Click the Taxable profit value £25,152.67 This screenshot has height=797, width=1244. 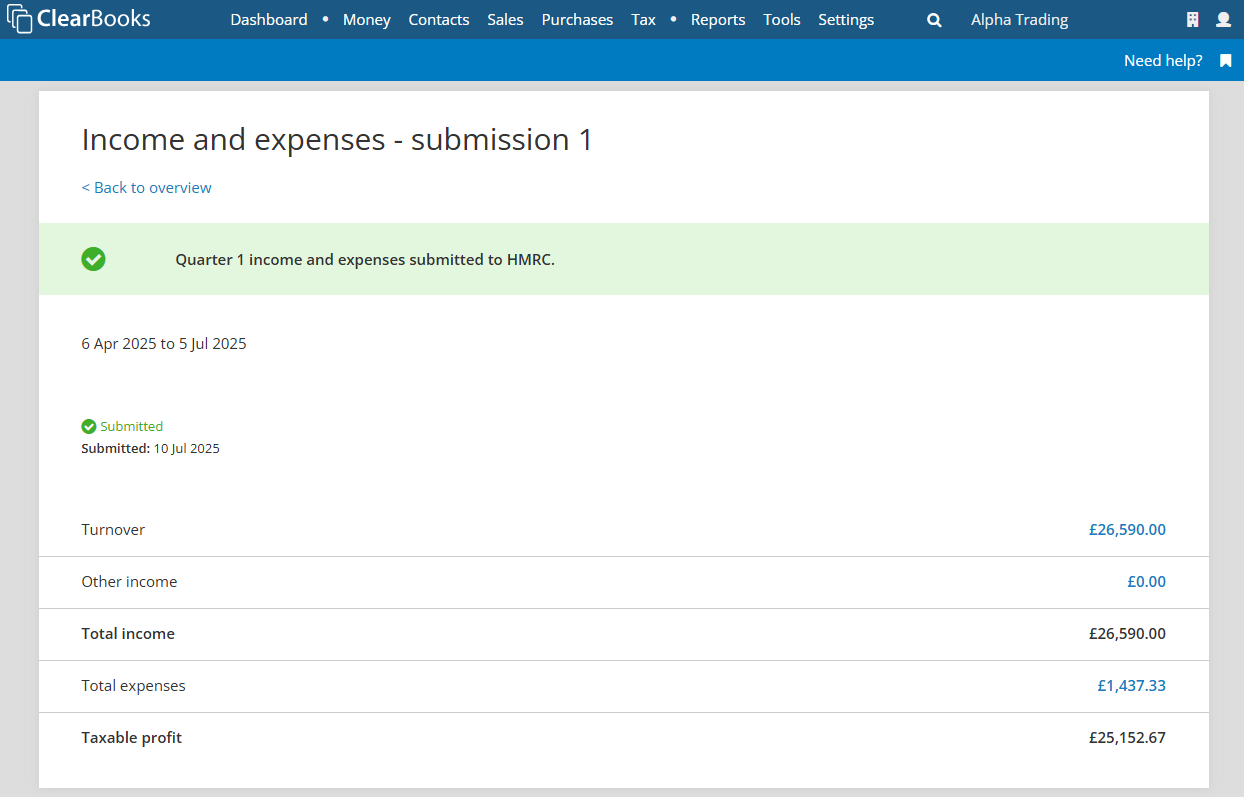click(1127, 738)
